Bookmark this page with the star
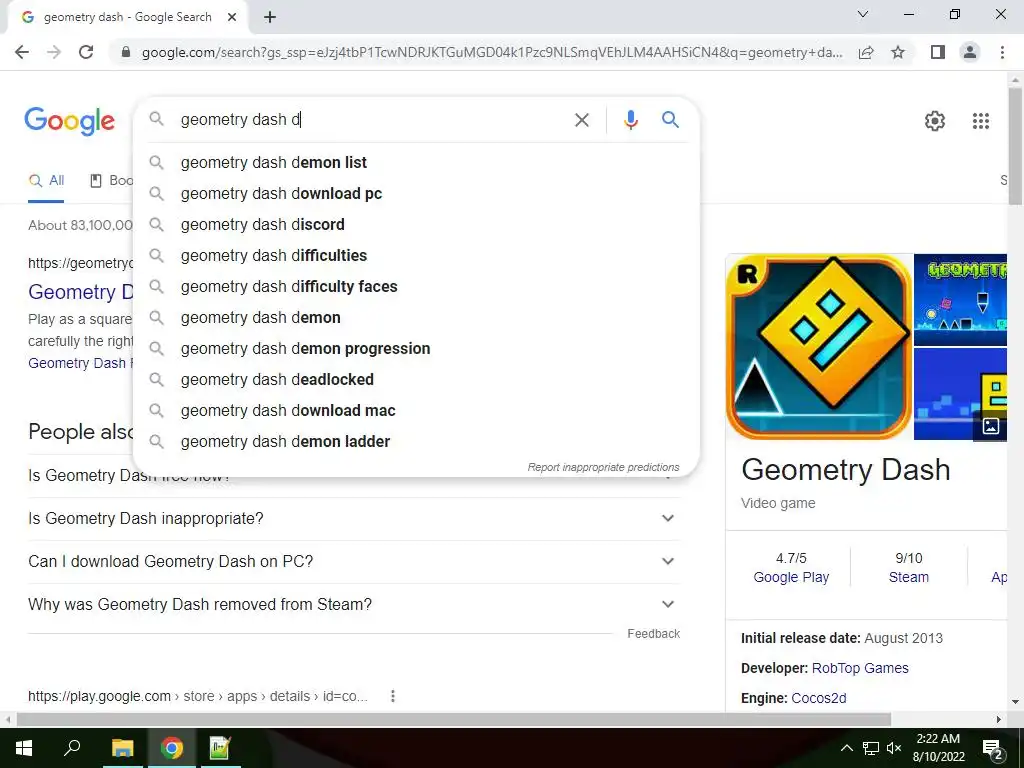Viewport: 1024px width, 768px height. tap(898, 52)
